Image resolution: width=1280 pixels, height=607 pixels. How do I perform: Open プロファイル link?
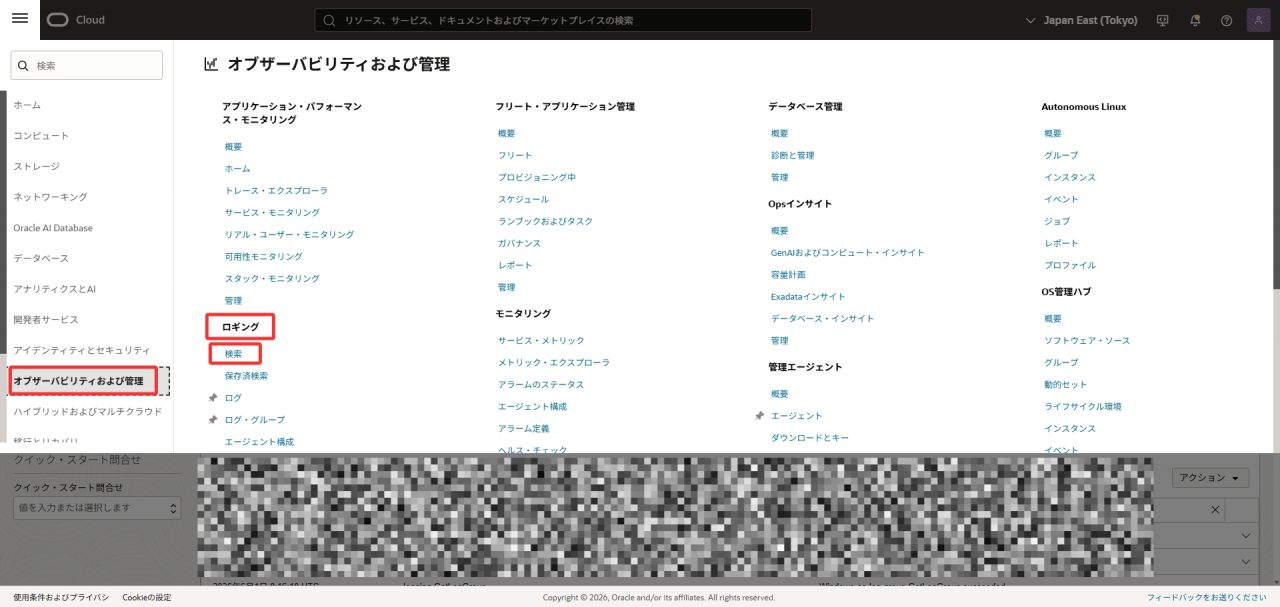(1070, 265)
